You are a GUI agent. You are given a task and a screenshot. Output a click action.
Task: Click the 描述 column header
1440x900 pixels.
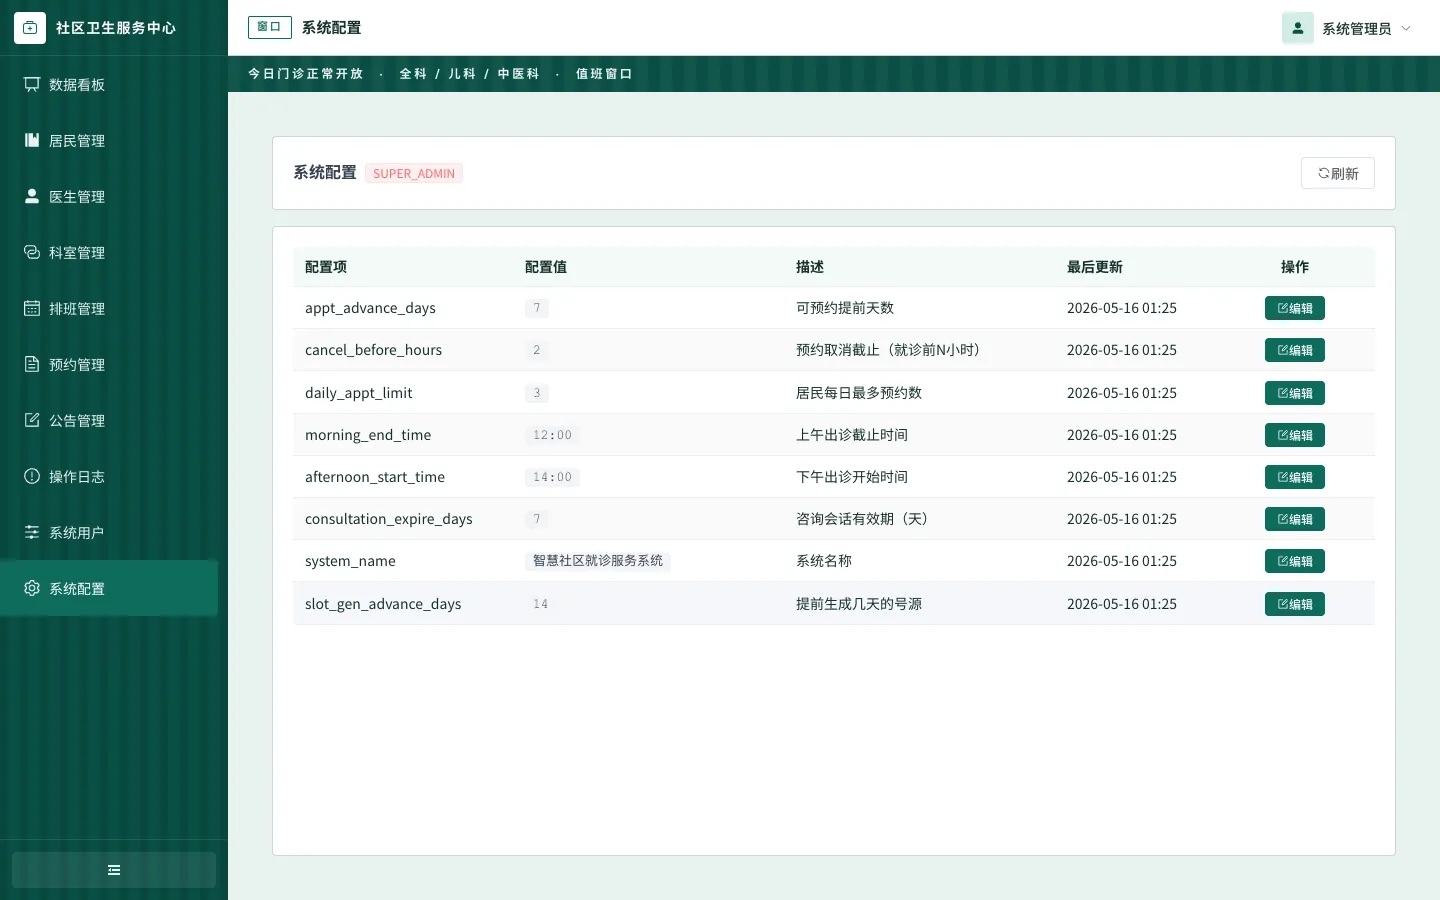point(810,267)
